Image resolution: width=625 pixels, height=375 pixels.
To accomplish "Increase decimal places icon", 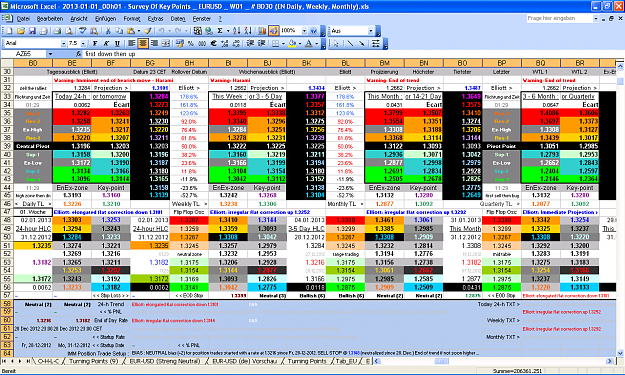I will (x=225, y=43).
